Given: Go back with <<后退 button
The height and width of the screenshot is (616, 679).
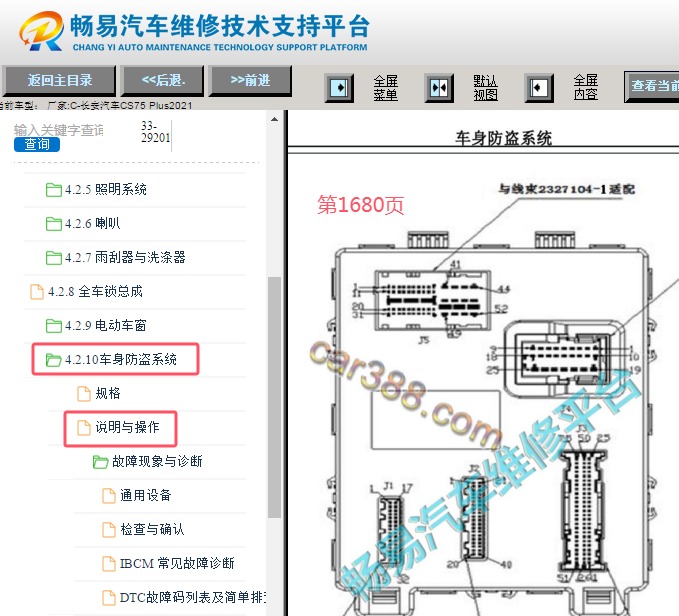Looking at the screenshot, I should click(x=162, y=81).
